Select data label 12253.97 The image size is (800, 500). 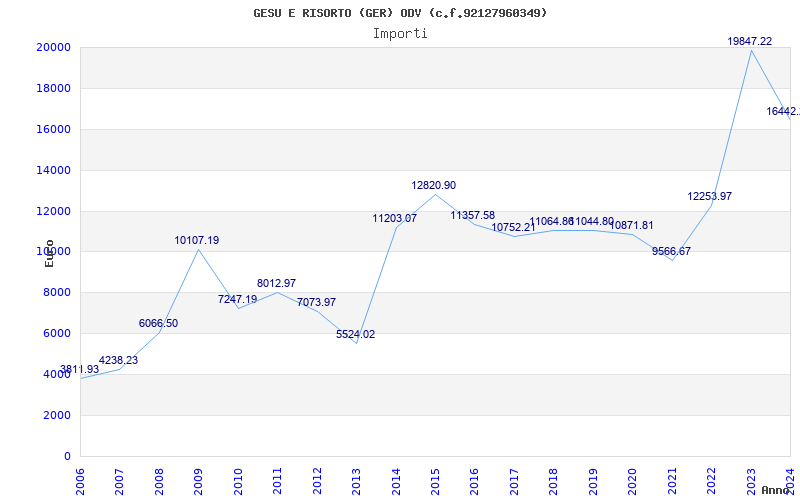[710, 196]
